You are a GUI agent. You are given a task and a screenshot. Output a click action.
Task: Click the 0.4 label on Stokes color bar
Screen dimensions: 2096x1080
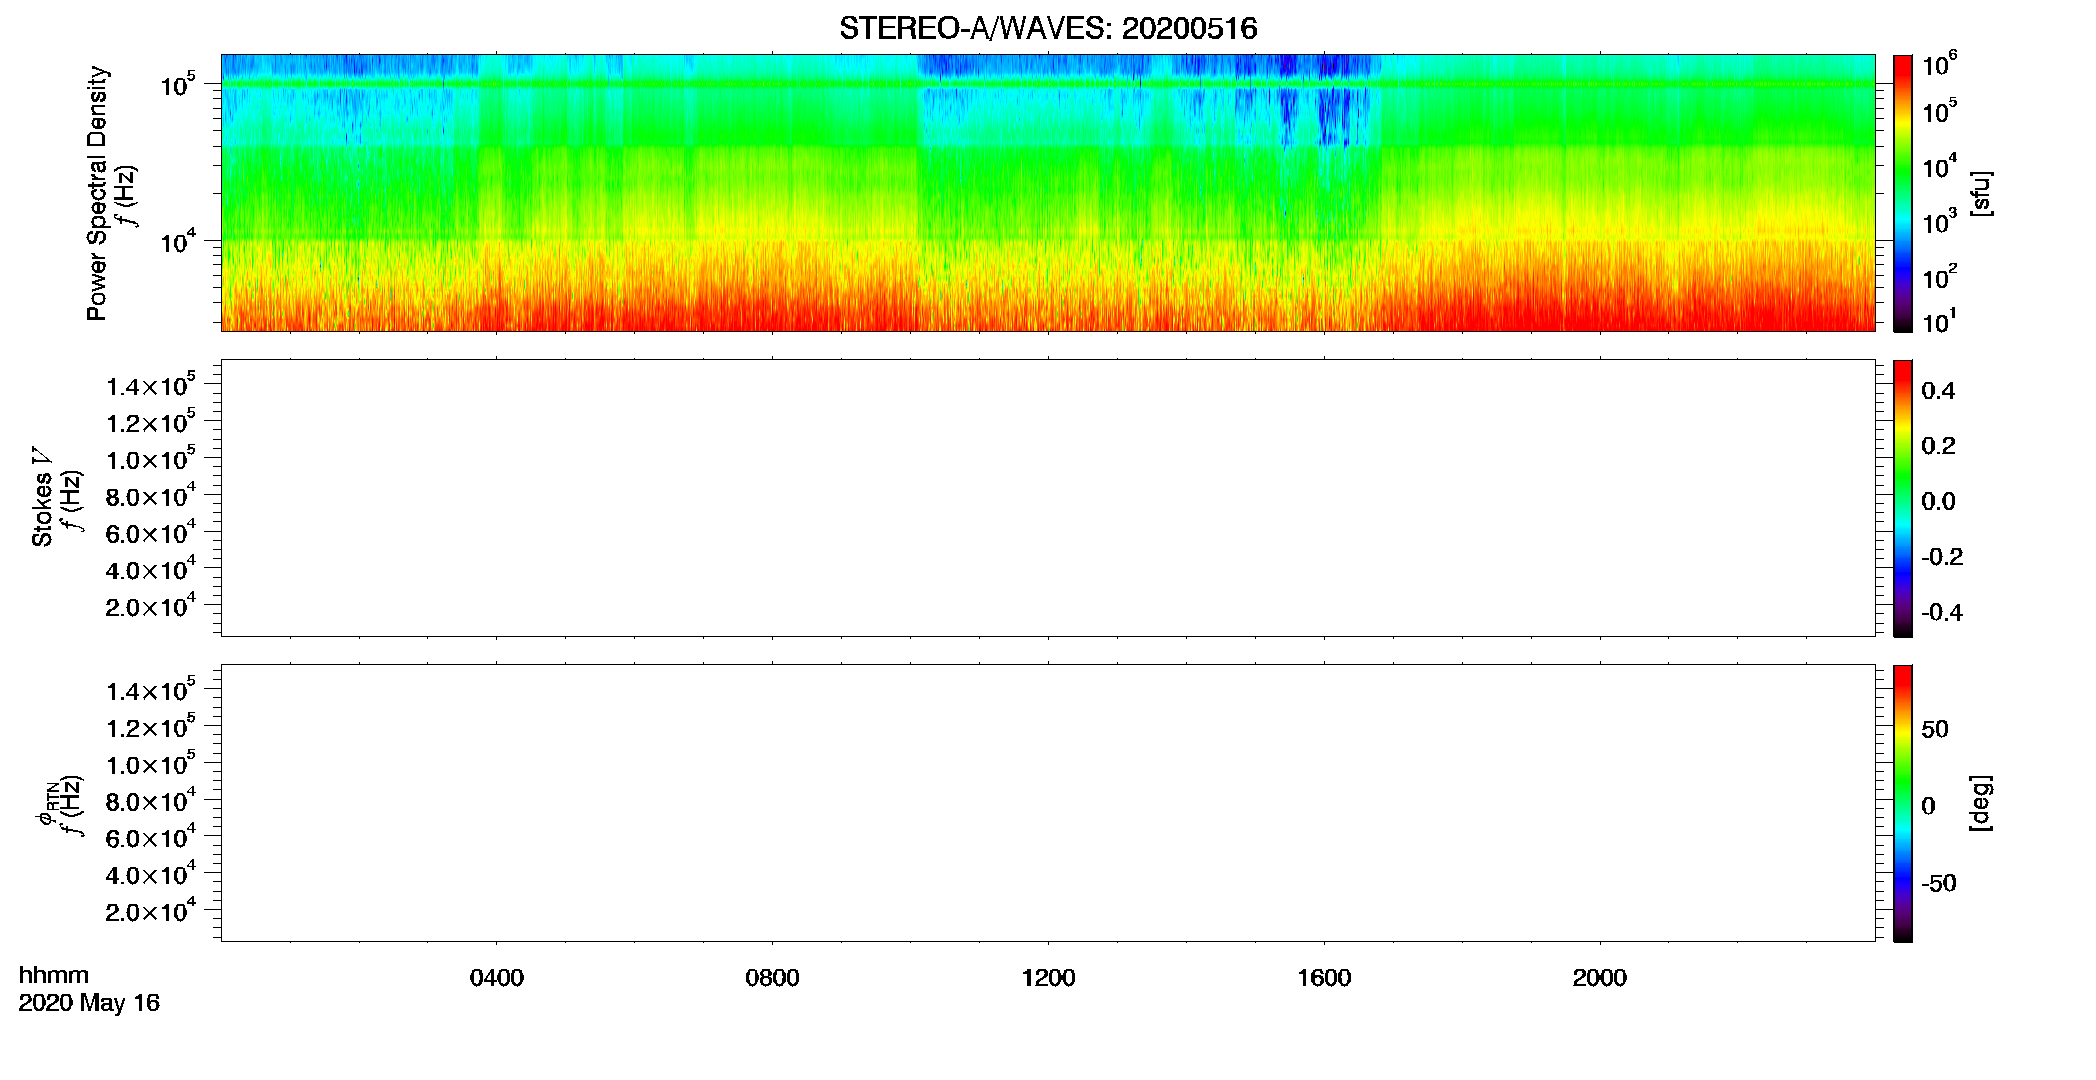coord(1938,391)
